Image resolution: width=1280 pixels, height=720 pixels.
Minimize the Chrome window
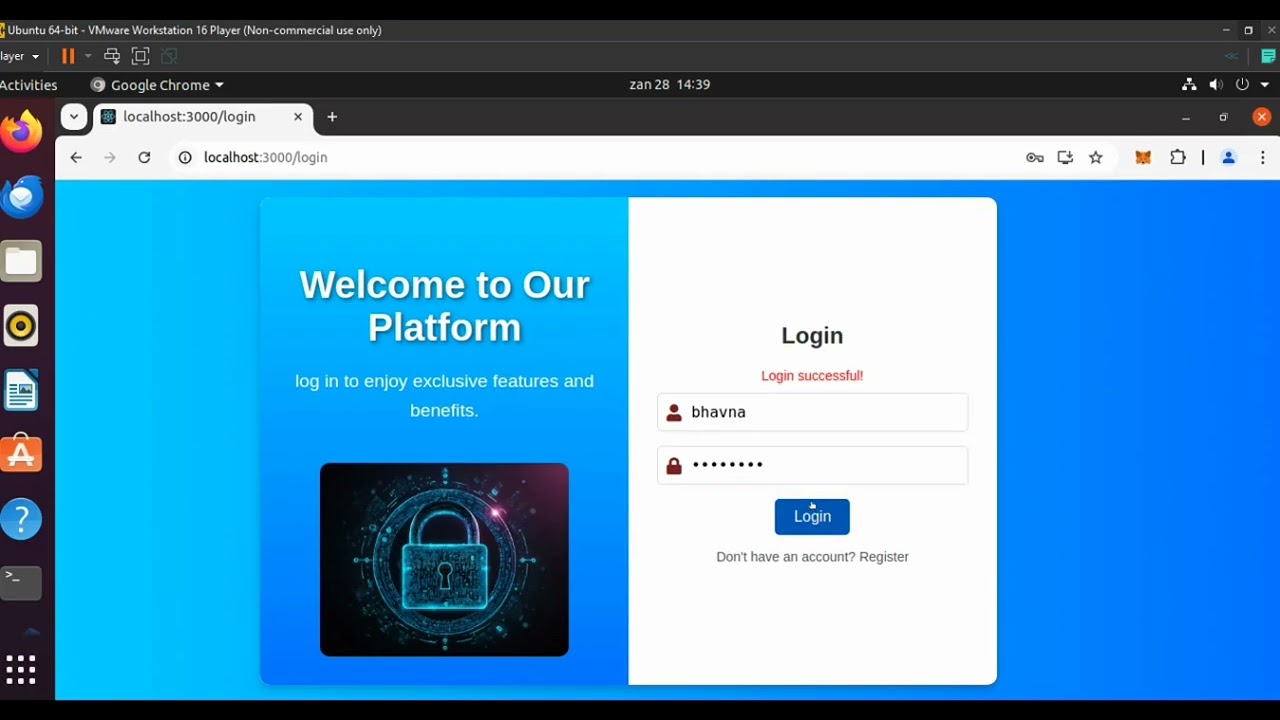[1186, 117]
